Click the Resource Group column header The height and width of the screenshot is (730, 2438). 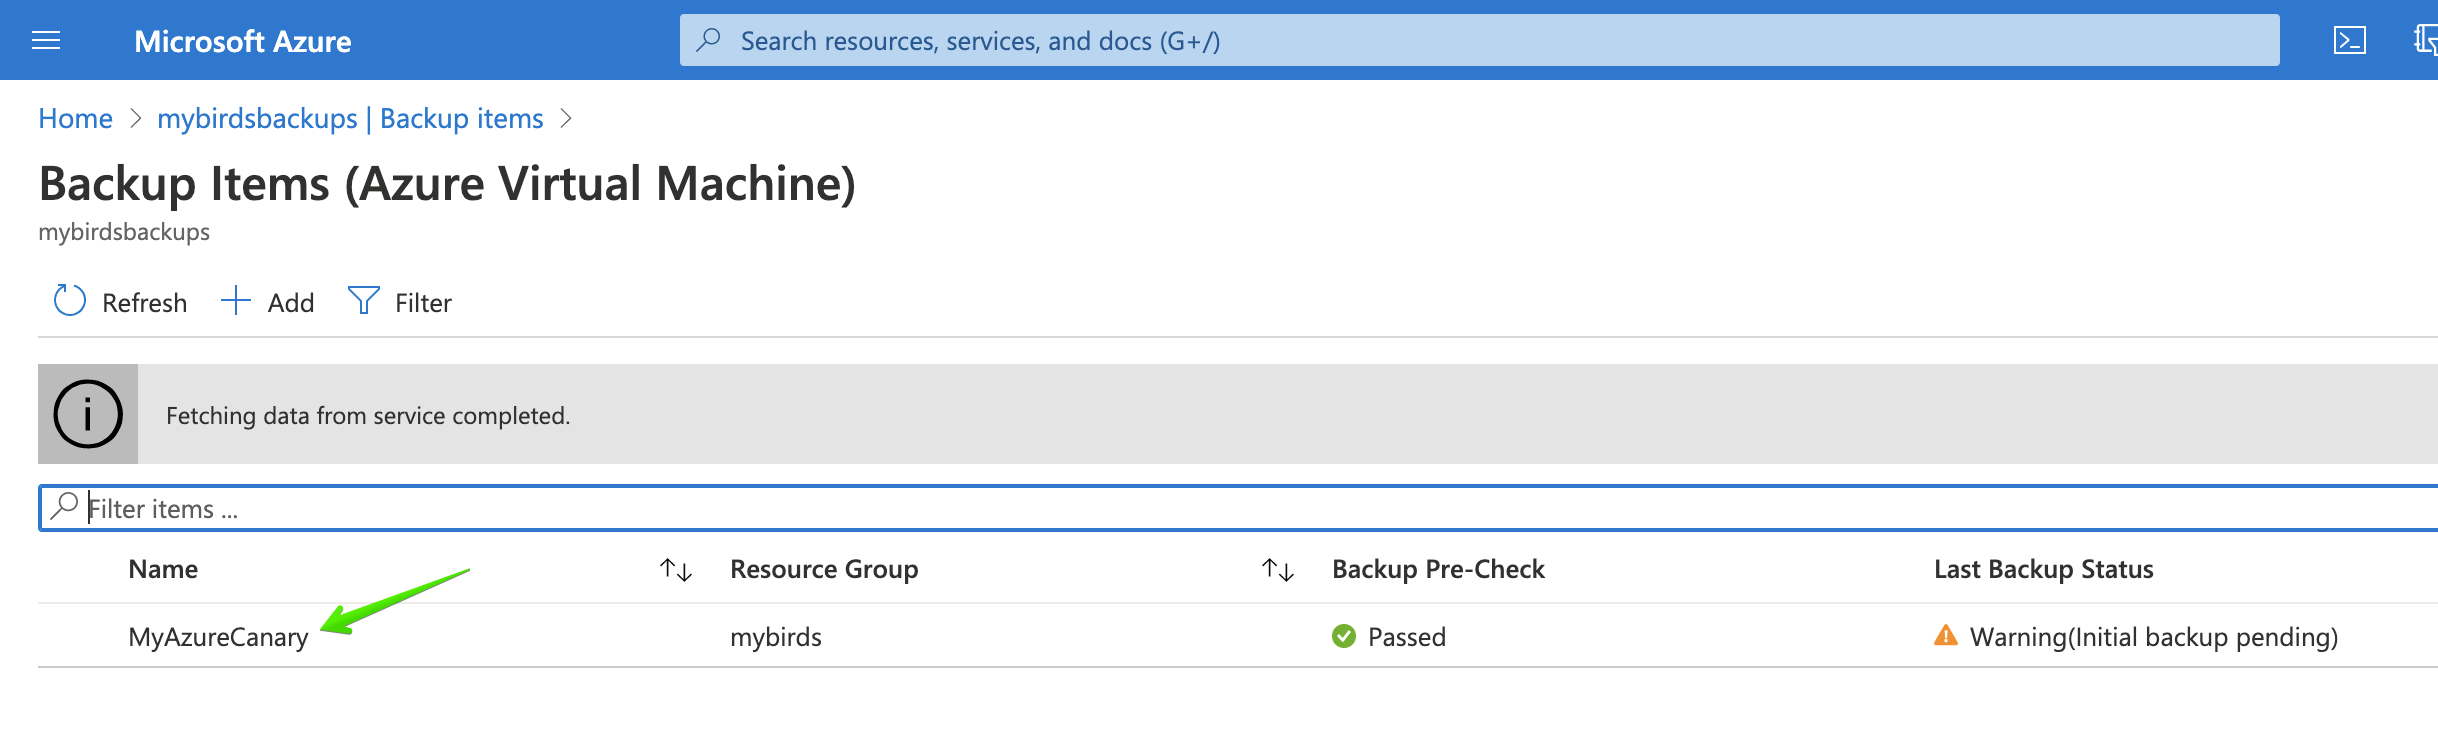pos(824,569)
